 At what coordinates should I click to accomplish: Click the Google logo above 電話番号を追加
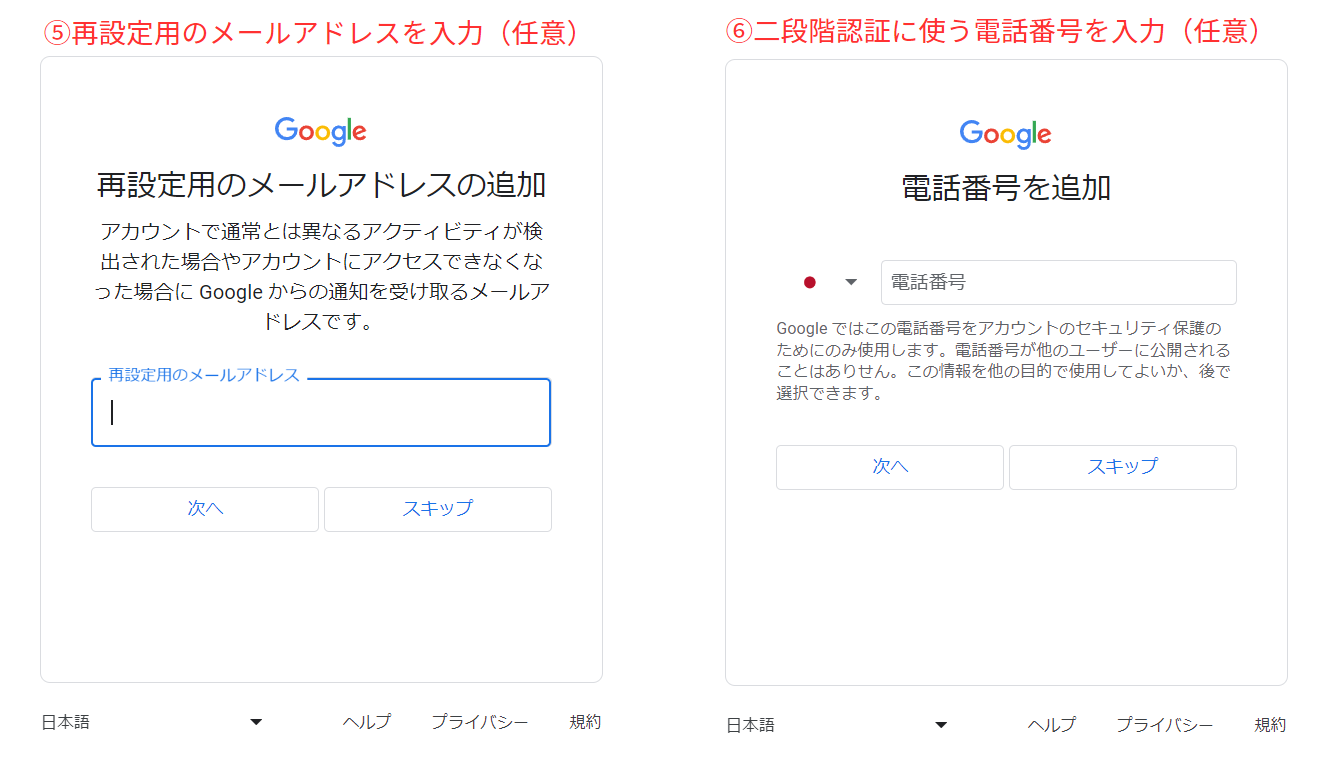click(x=1005, y=134)
